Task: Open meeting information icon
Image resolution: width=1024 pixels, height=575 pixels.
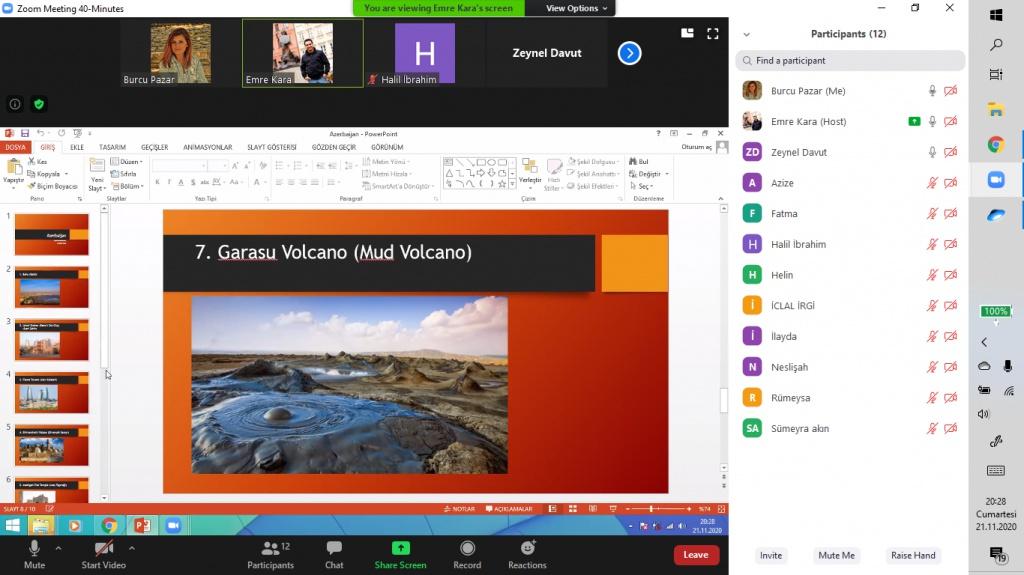Action: (x=15, y=104)
